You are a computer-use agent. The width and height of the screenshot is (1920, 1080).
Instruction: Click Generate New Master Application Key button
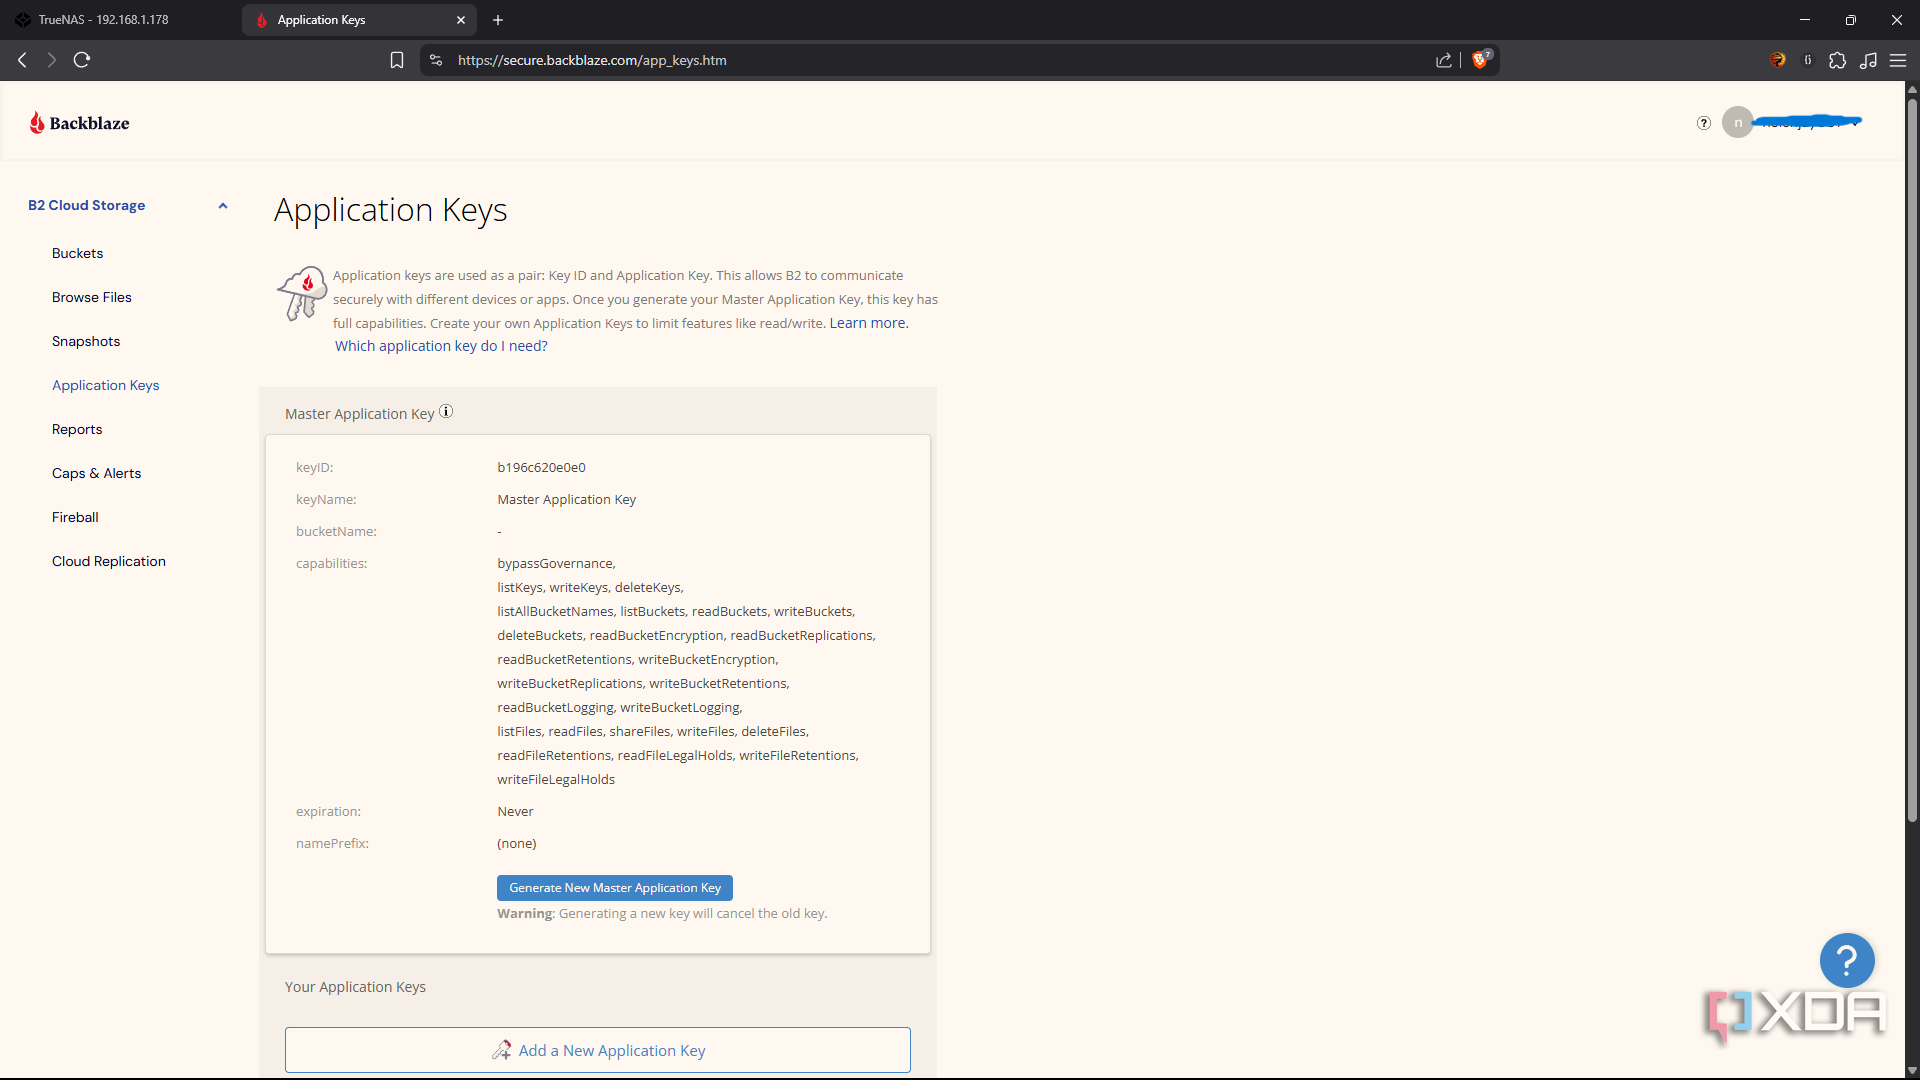[x=615, y=888]
